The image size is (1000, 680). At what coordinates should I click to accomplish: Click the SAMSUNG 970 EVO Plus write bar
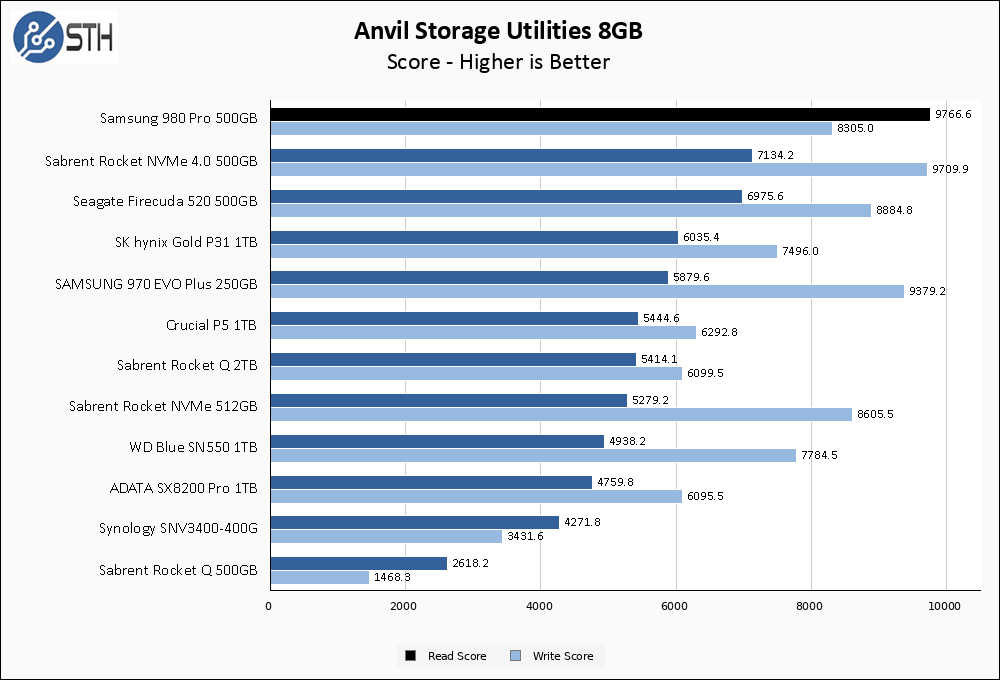pos(587,291)
